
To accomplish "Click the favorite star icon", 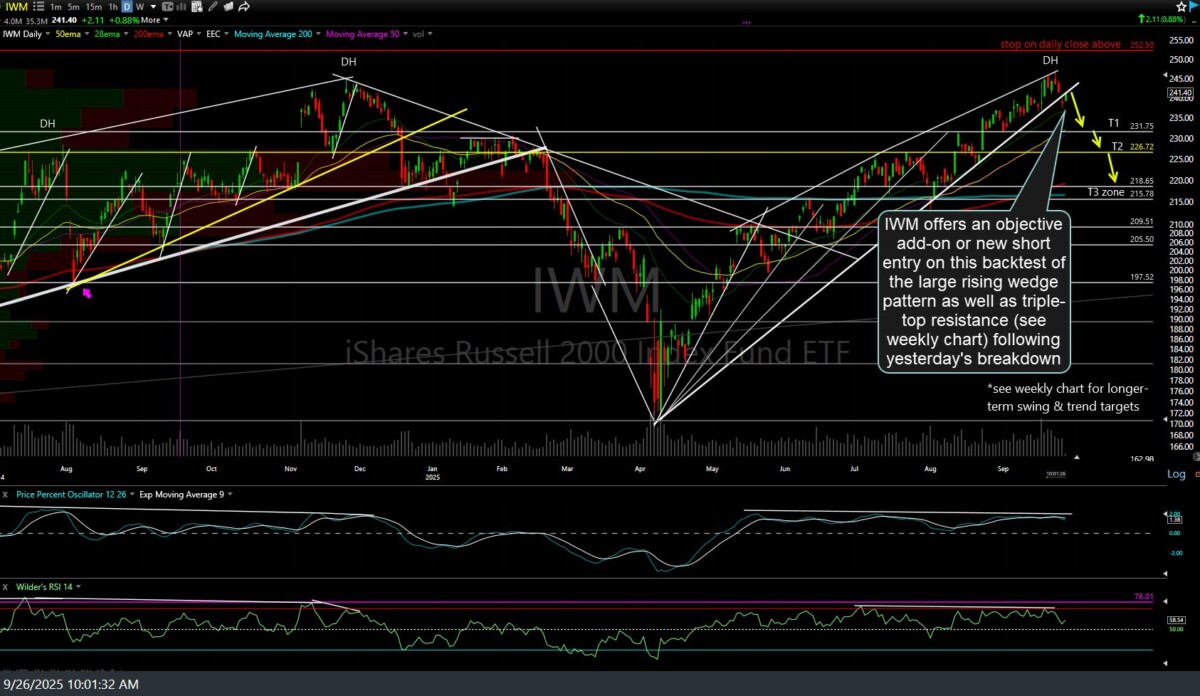I will coord(1180,6).
